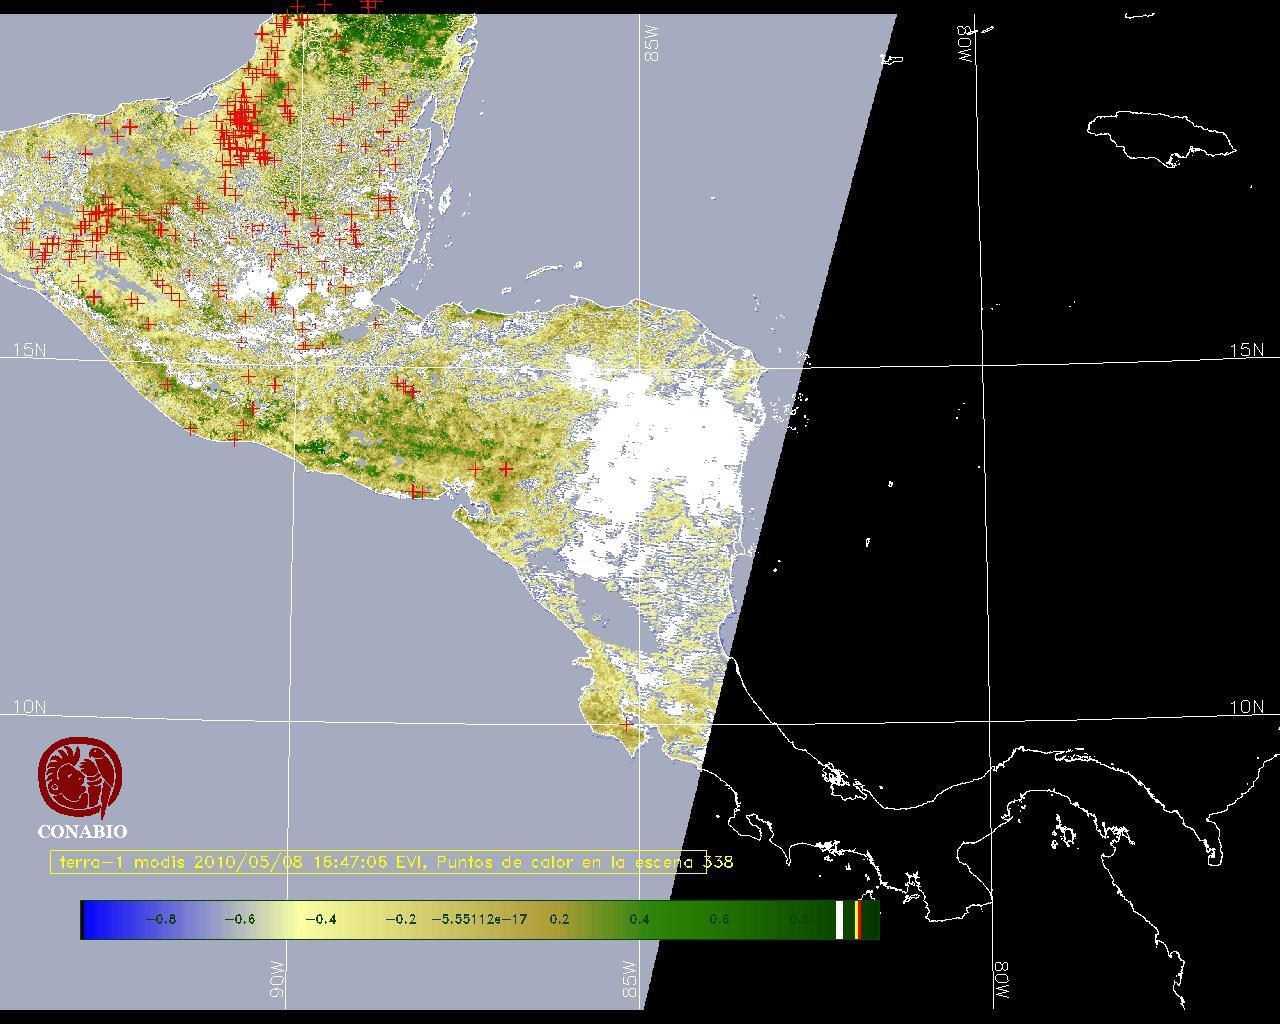Viewport: 1280px width, 1024px height.
Task: Select the -0.8 value on the color scale
Action: point(160,920)
